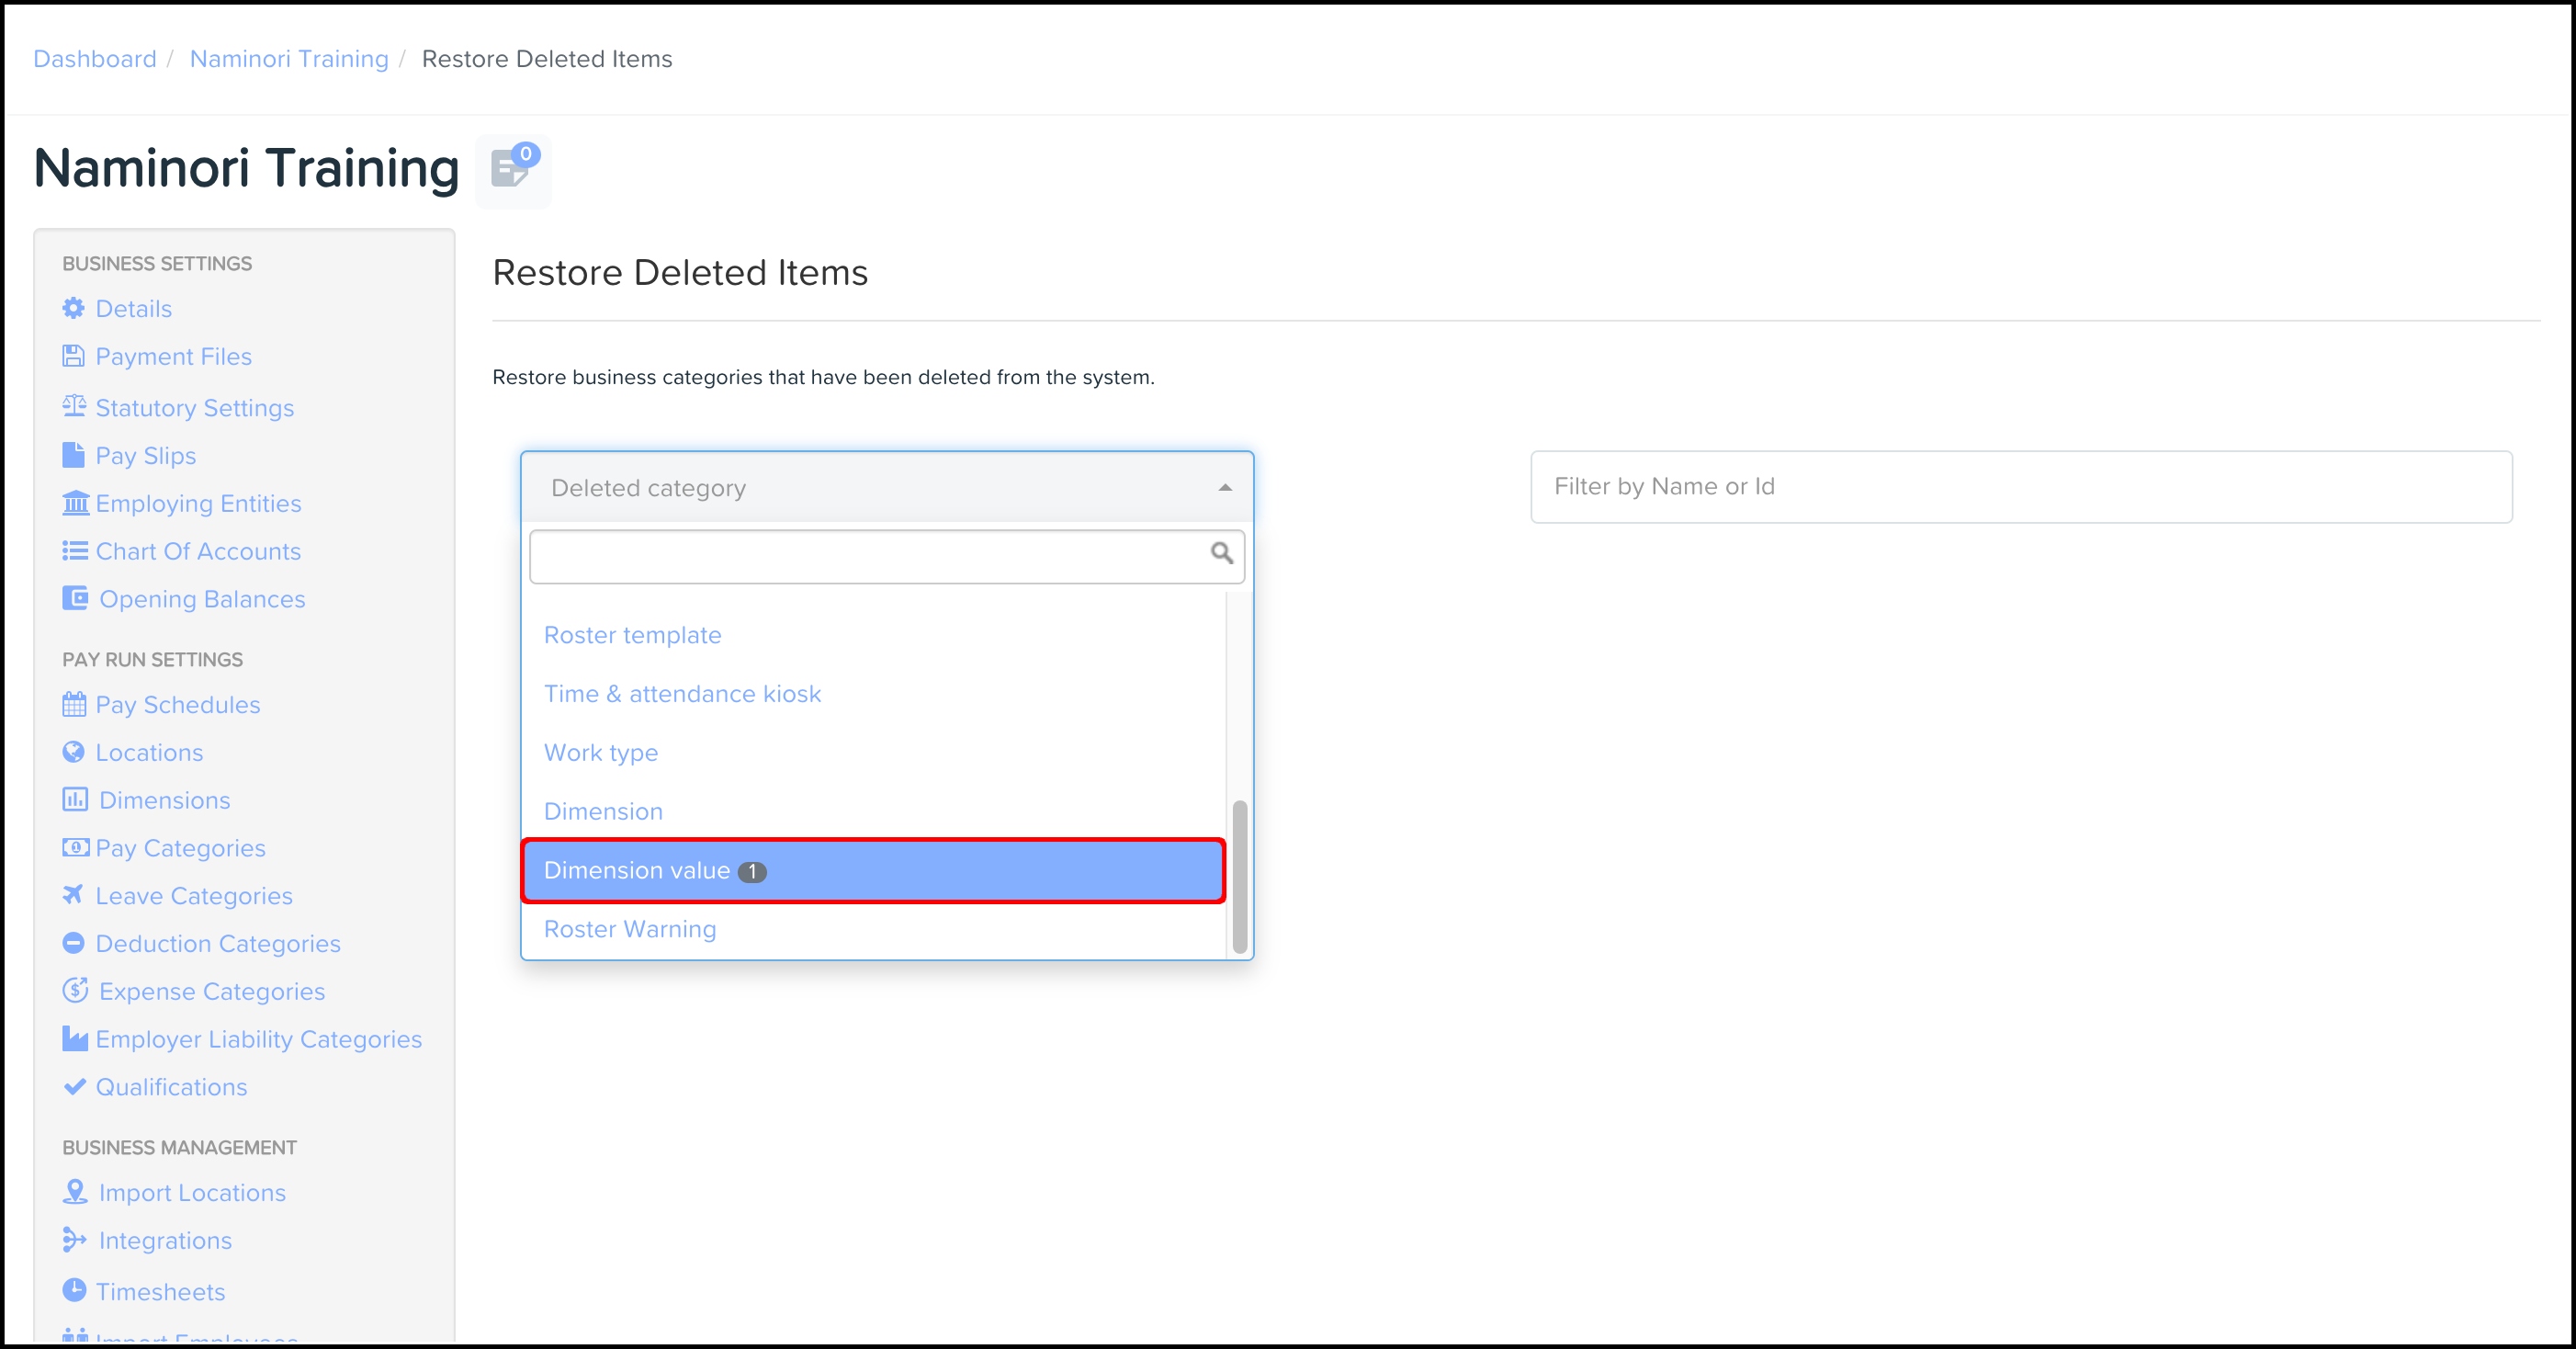Image resolution: width=2576 pixels, height=1349 pixels.
Task: Click the Locations globe icon
Action: 73,752
